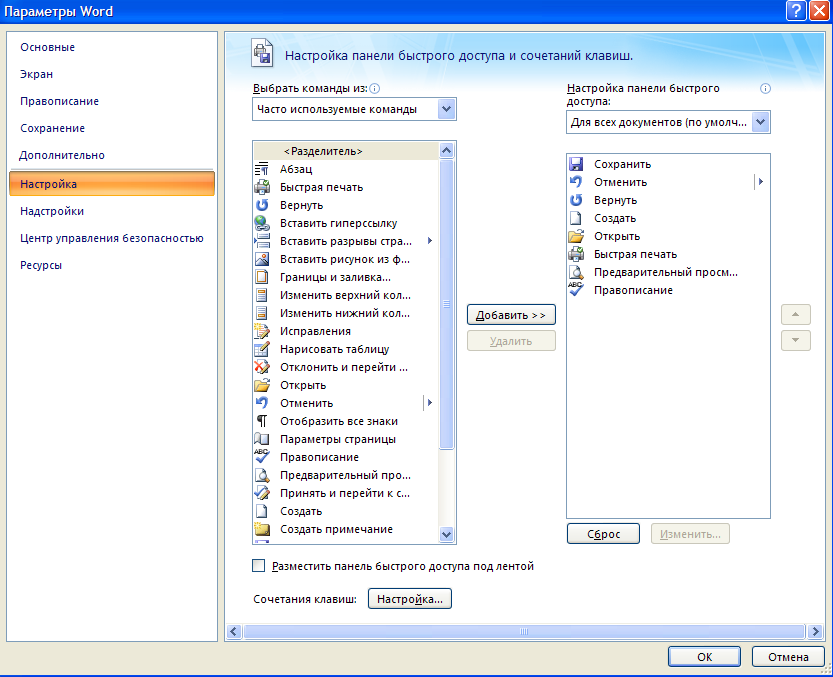This screenshot has width=833, height=677.
Task: Click the Сброс button
Action: click(604, 534)
